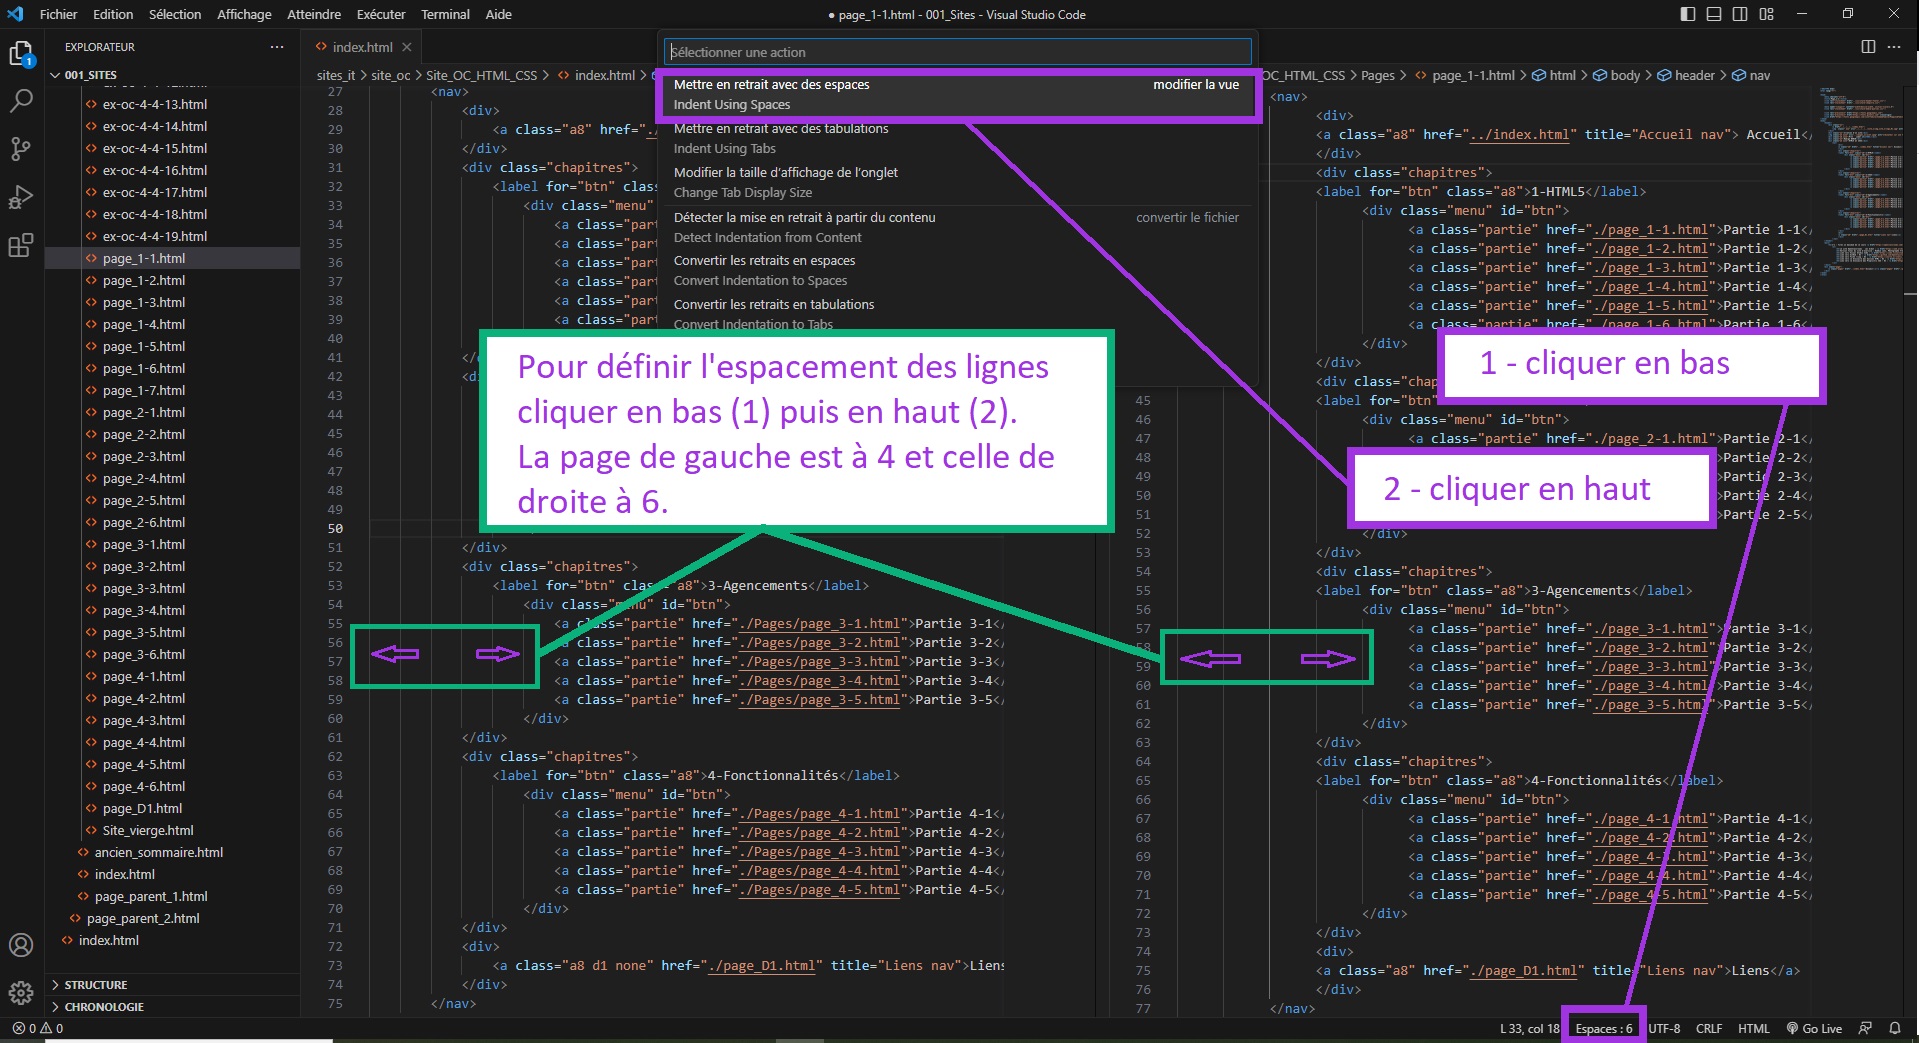
Task: Click the split editor icon
Action: (1867, 47)
